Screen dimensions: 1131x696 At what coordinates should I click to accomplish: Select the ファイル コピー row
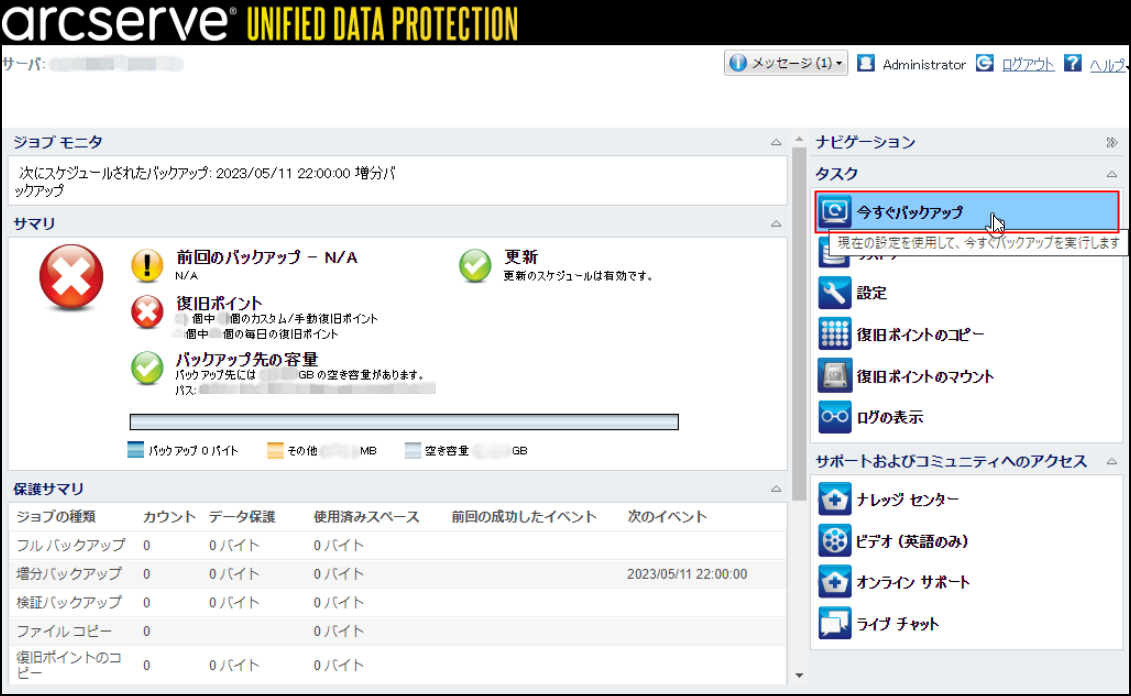coord(397,631)
